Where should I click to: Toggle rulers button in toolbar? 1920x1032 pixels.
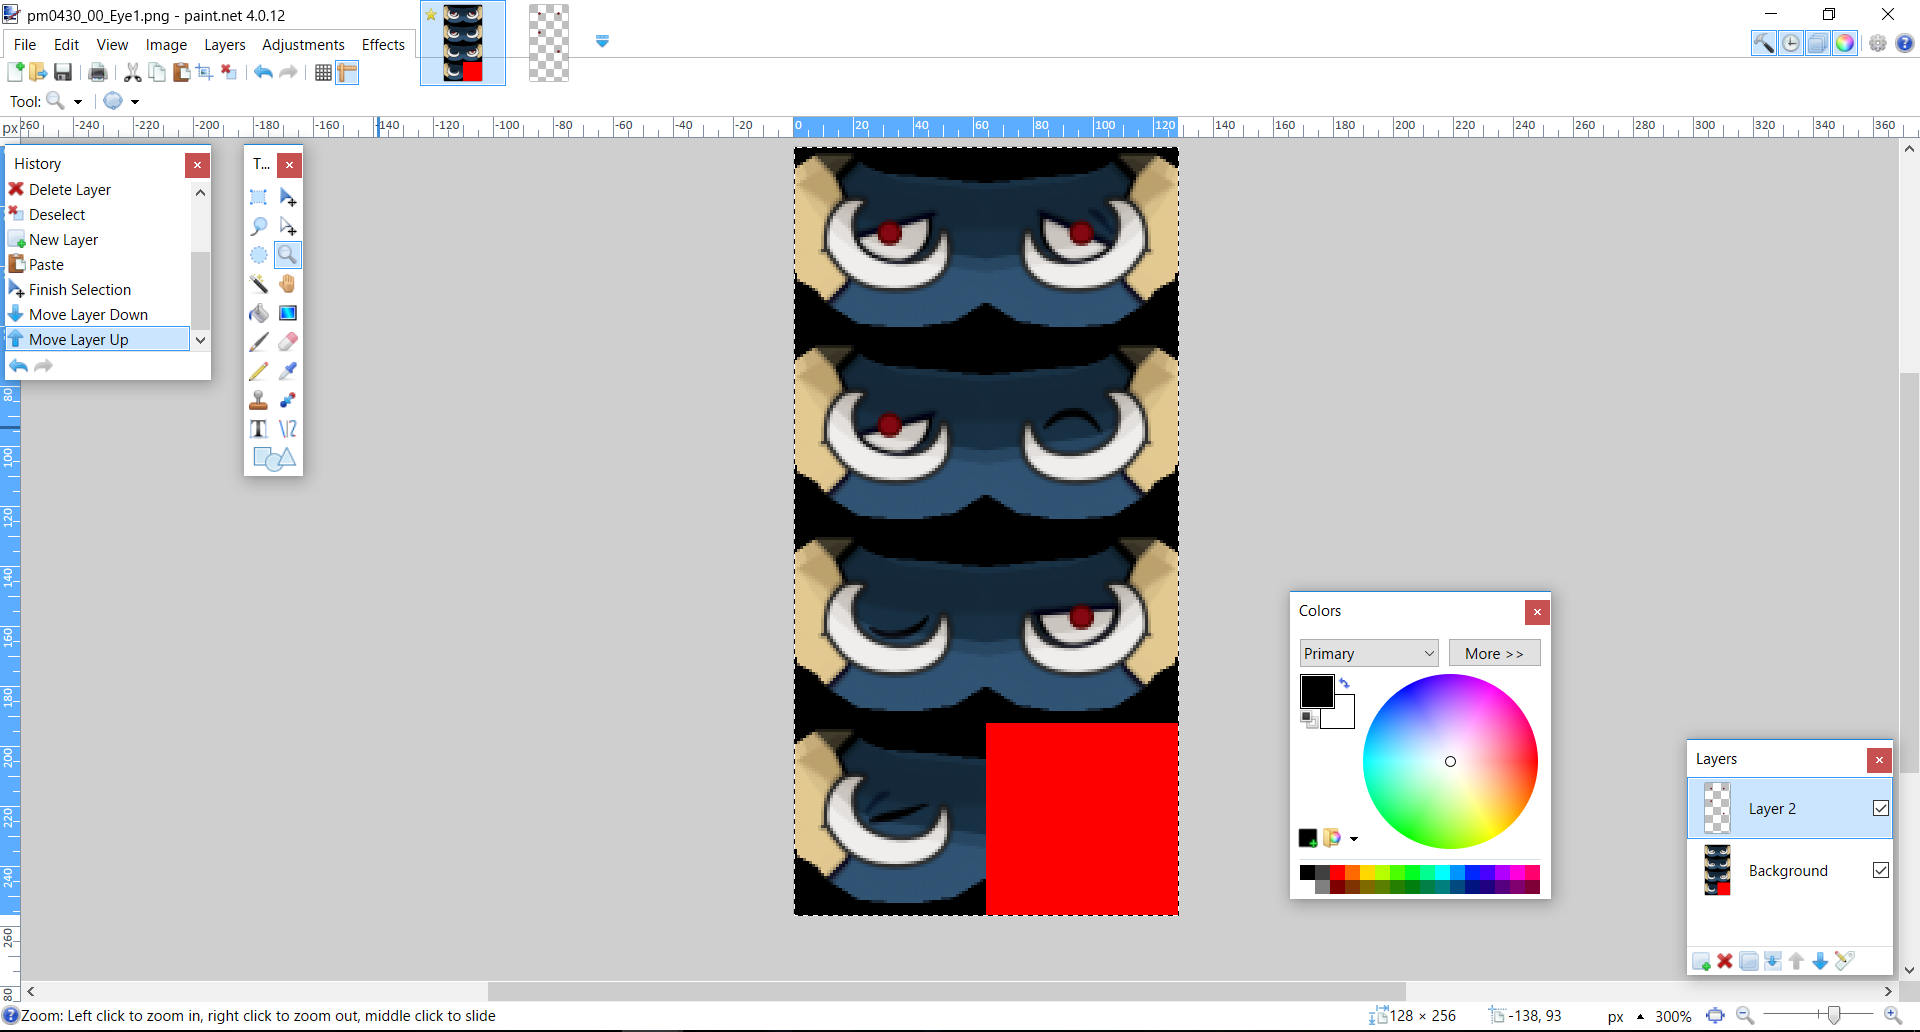coord(347,72)
